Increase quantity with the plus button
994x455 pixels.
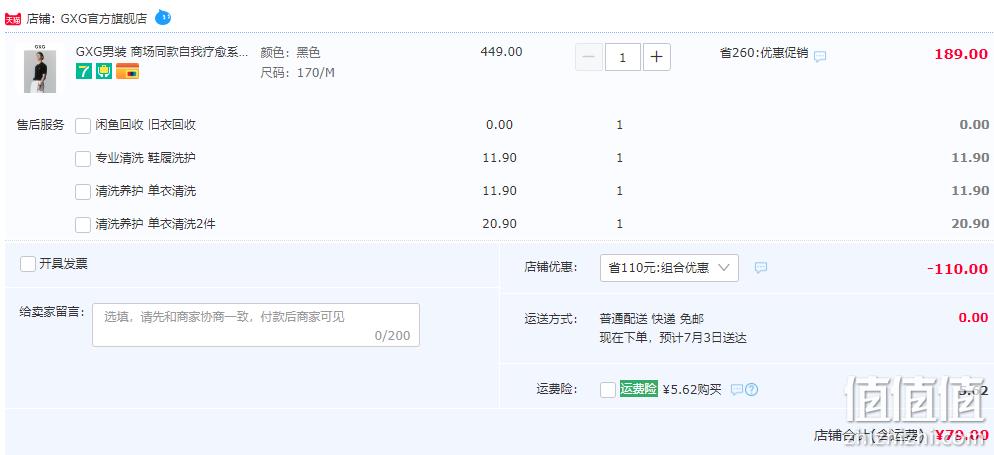pyautogui.click(x=657, y=57)
